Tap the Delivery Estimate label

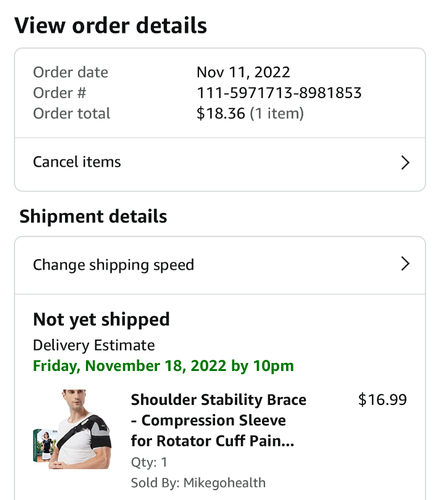pos(94,345)
